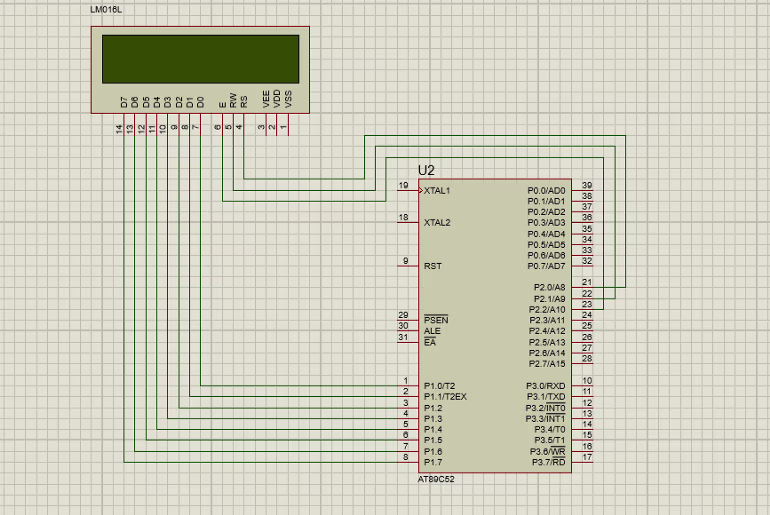Click the P2.2/A10 pin label
Image resolution: width=770 pixels, height=515 pixels.
[x=547, y=310]
